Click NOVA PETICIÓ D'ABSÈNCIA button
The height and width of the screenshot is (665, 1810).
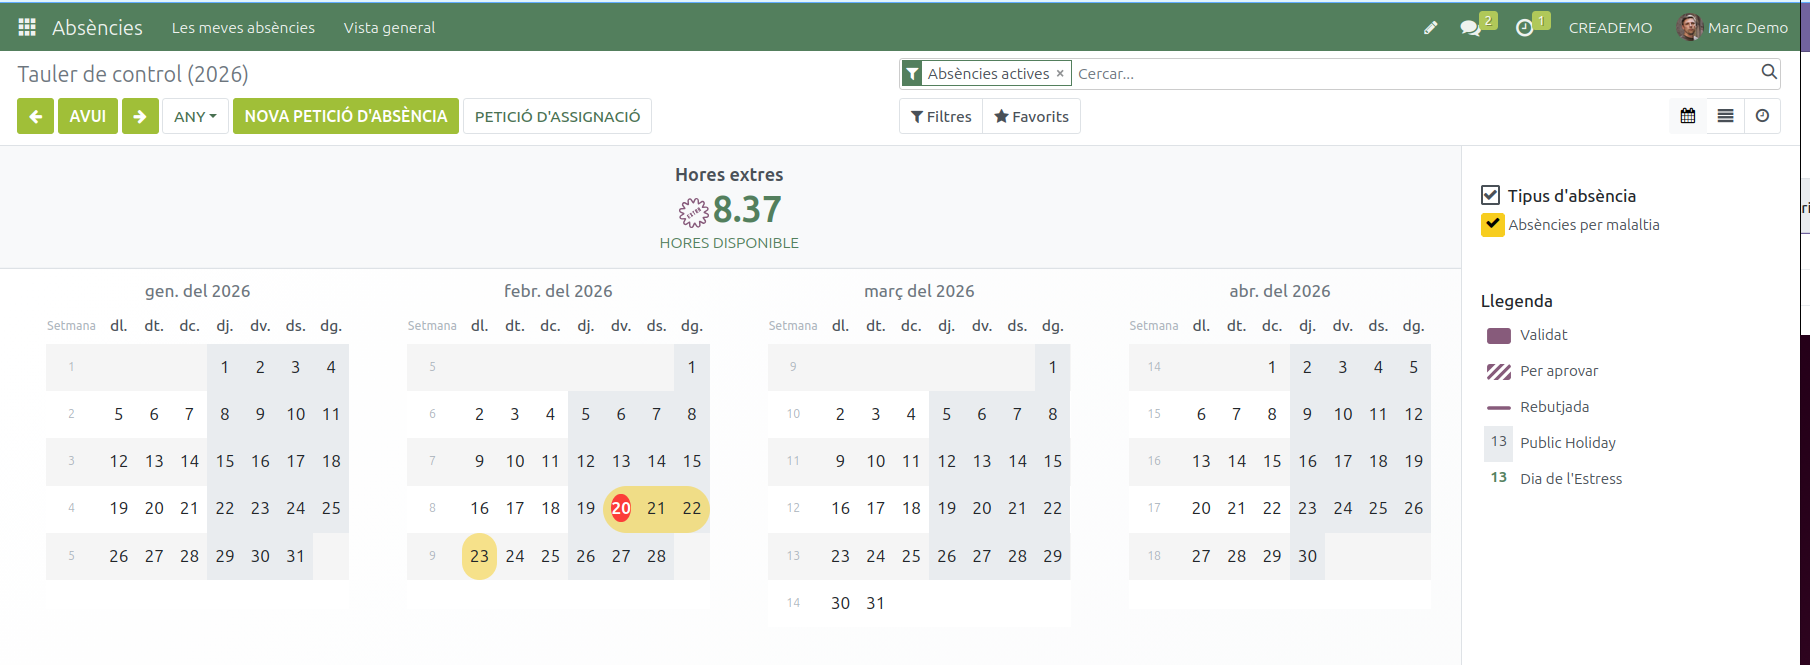(346, 116)
